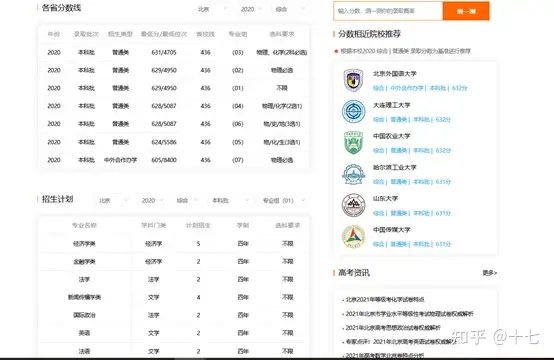Open news 专家点评 2021年北京高考英语试卷
The height and width of the screenshot is (360, 554).
[x=401, y=342]
